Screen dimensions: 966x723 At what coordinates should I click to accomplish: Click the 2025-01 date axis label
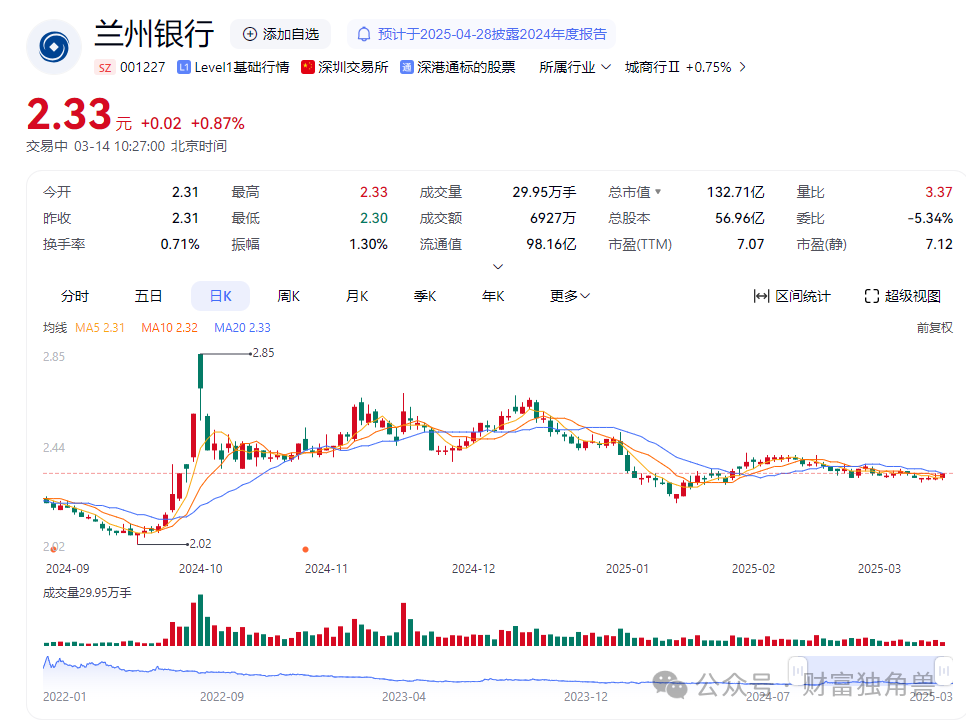click(627, 569)
